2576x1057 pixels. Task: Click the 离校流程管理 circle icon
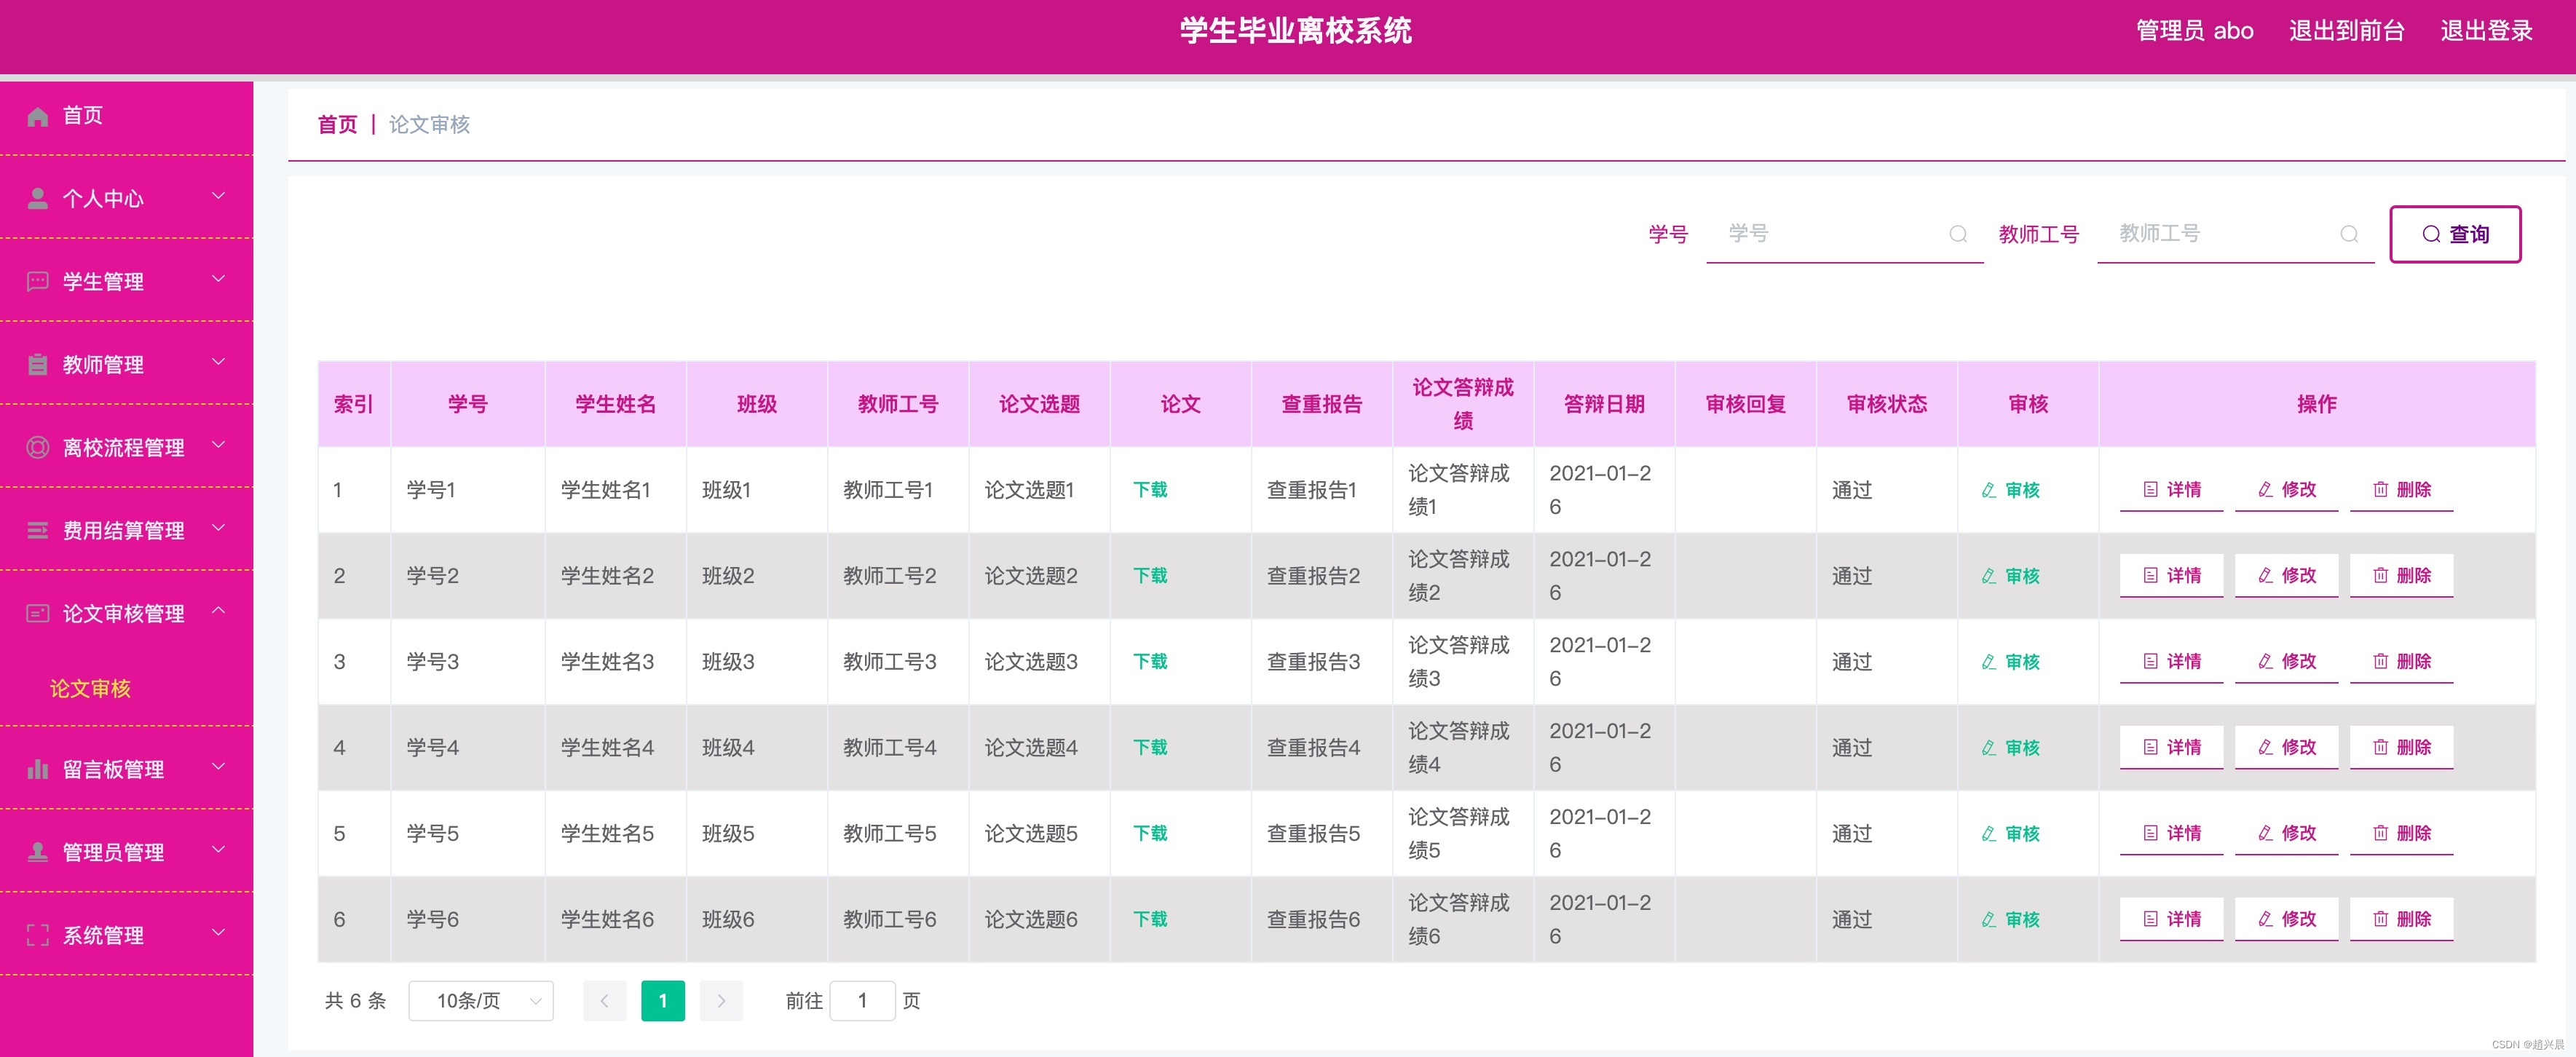tap(38, 447)
